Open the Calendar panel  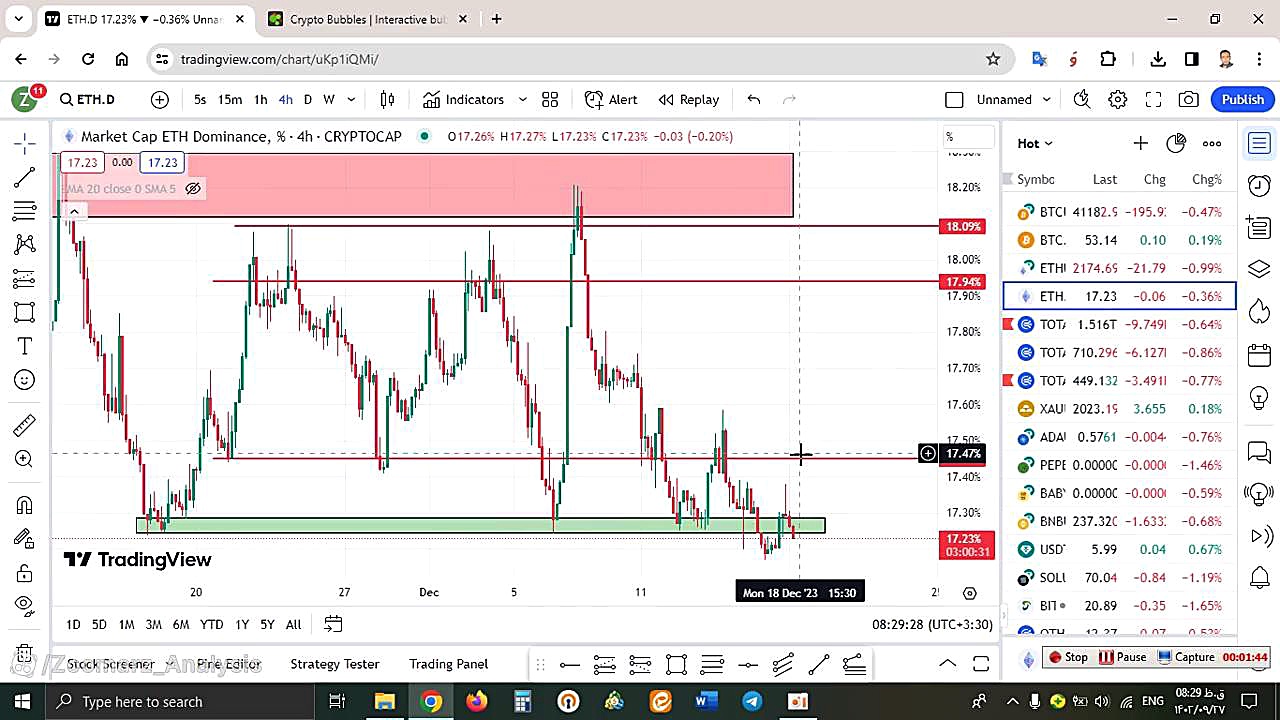[1259, 355]
